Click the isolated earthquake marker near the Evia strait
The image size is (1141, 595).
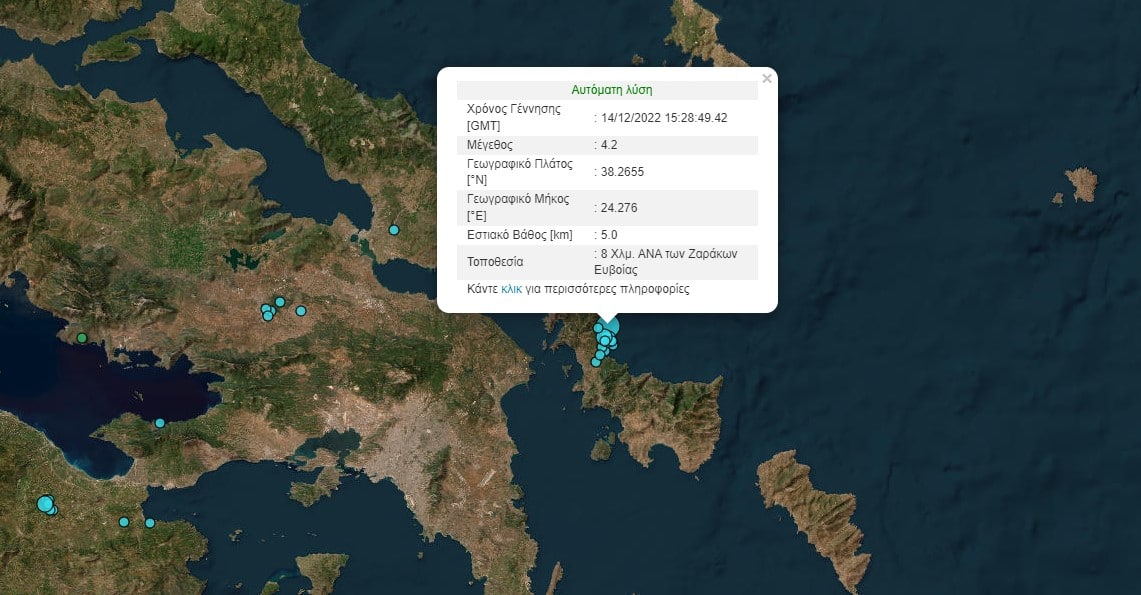[394, 230]
